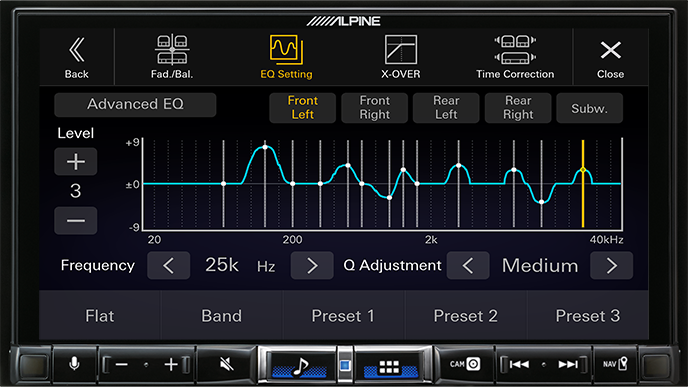Open the Fad./Bal. settings

click(172, 57)
